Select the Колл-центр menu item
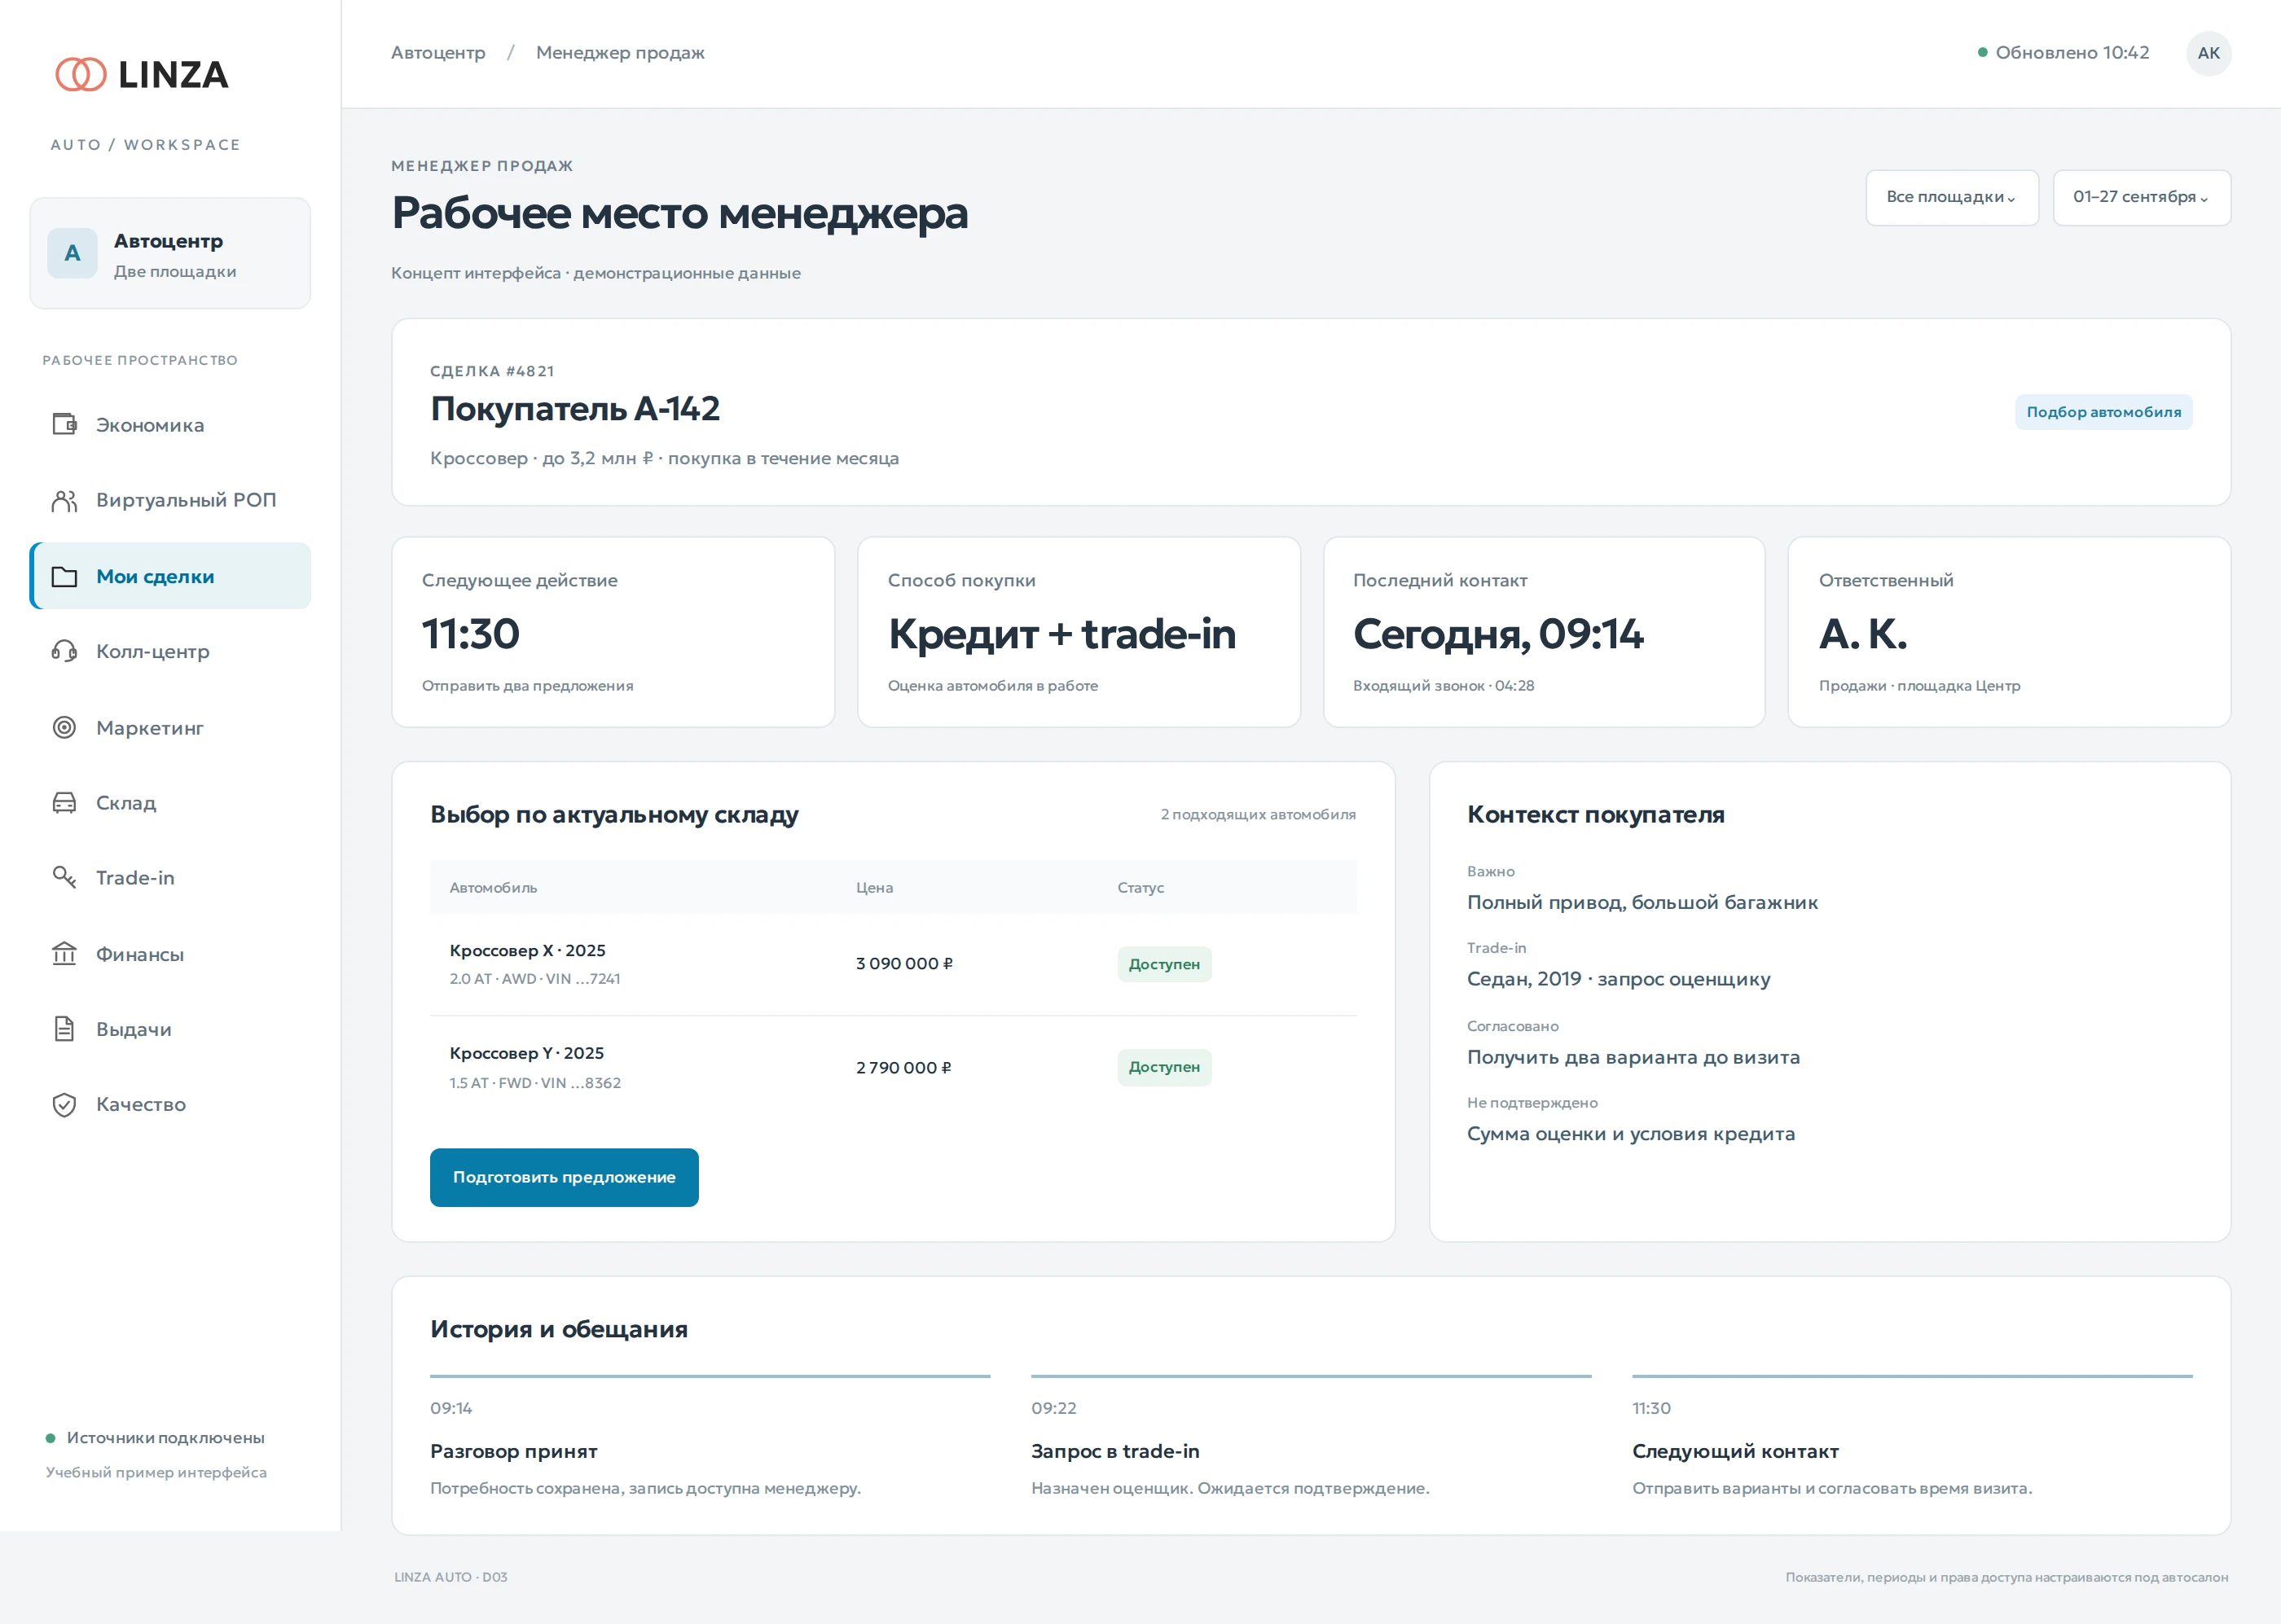Image resolution: width=2281 pixels, height=1624 pixels. coord(170,651)
